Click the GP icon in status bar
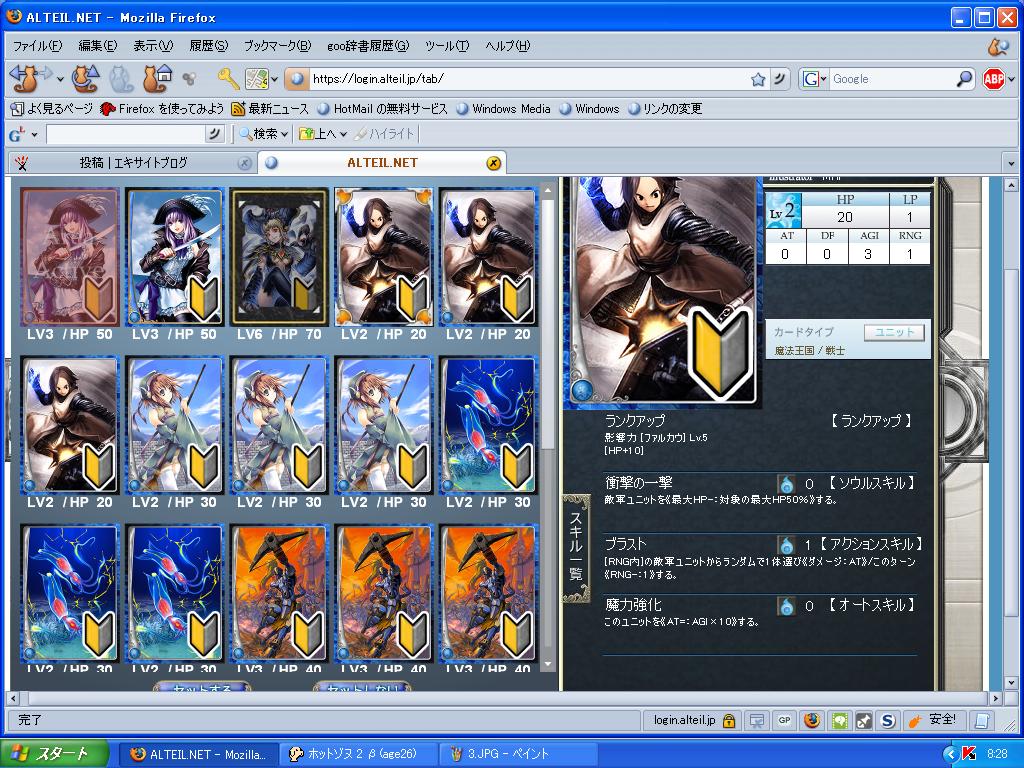 (x=784, y=720)
